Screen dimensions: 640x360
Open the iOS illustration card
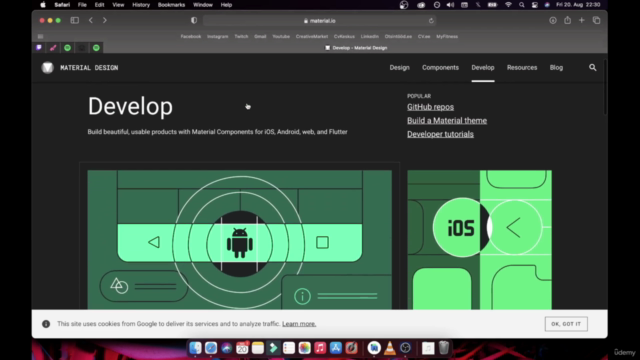[x=480, y=240]
